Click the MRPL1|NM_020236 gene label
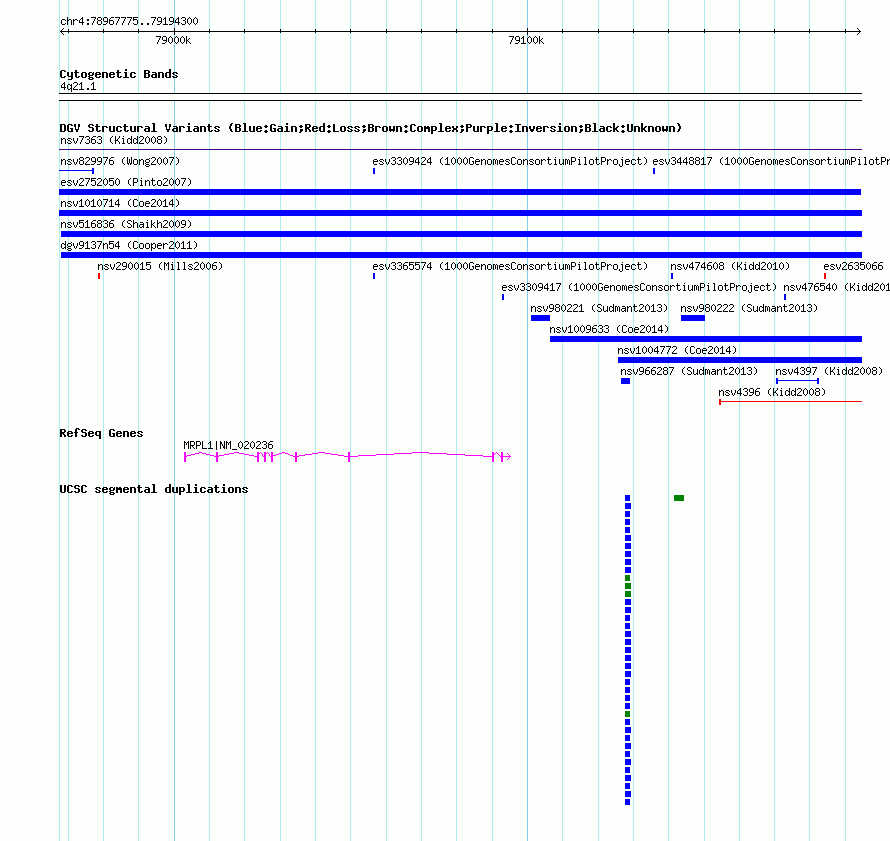The image size is (890, 841). coord(228,445)
